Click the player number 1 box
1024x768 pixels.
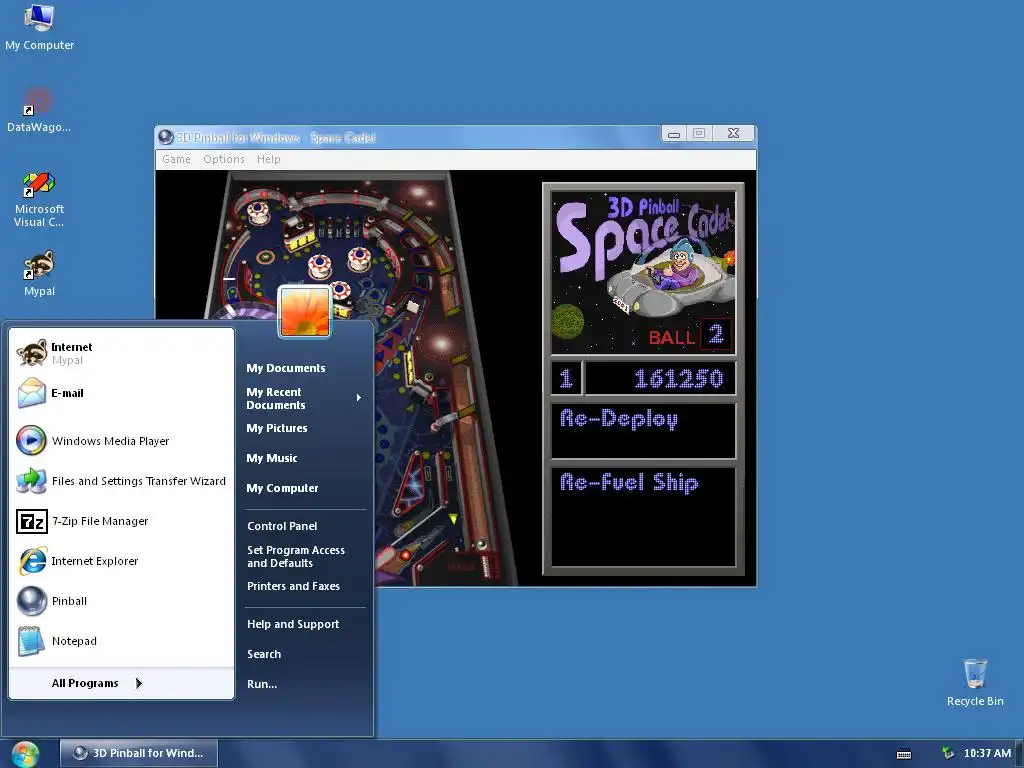click(566, 379)
